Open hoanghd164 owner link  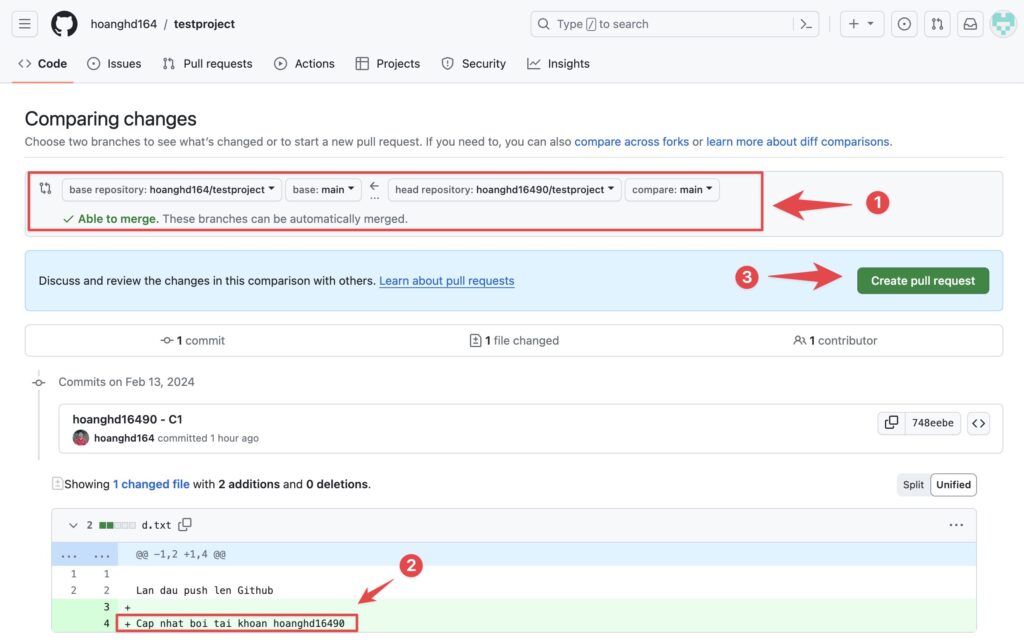coord(123,24)
